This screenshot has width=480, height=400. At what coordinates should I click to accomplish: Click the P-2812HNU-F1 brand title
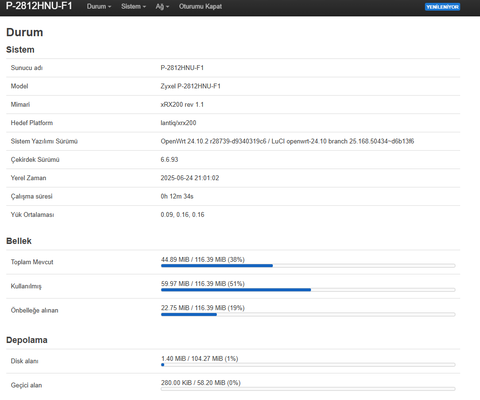(x=39, y=6)
